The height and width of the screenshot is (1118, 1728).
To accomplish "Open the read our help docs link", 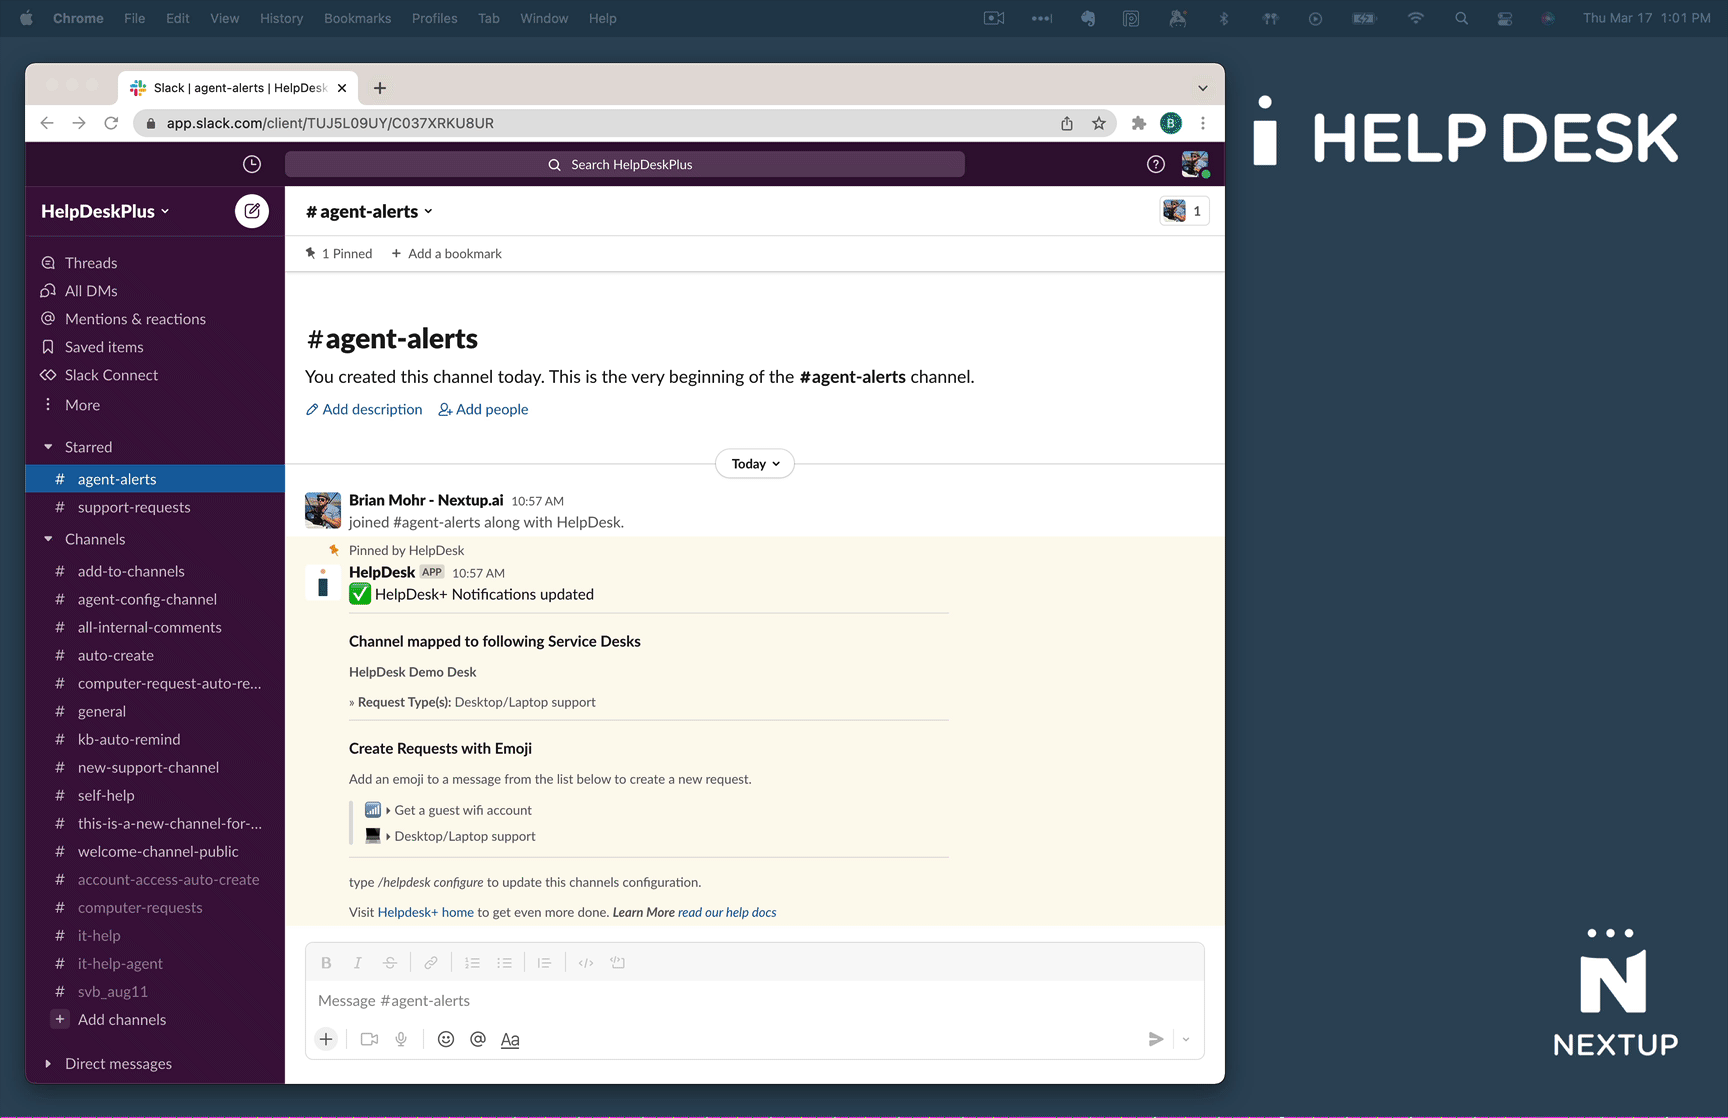I will point(727,912).
